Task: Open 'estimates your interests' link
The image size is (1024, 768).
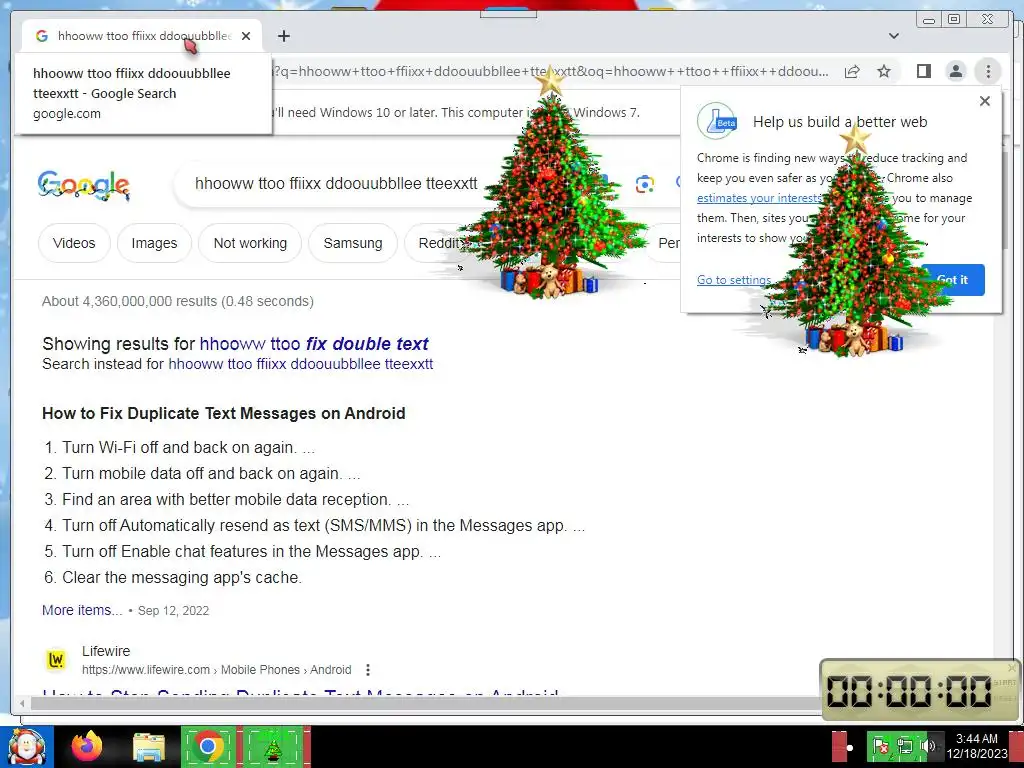Action: [x=760, y=198]
